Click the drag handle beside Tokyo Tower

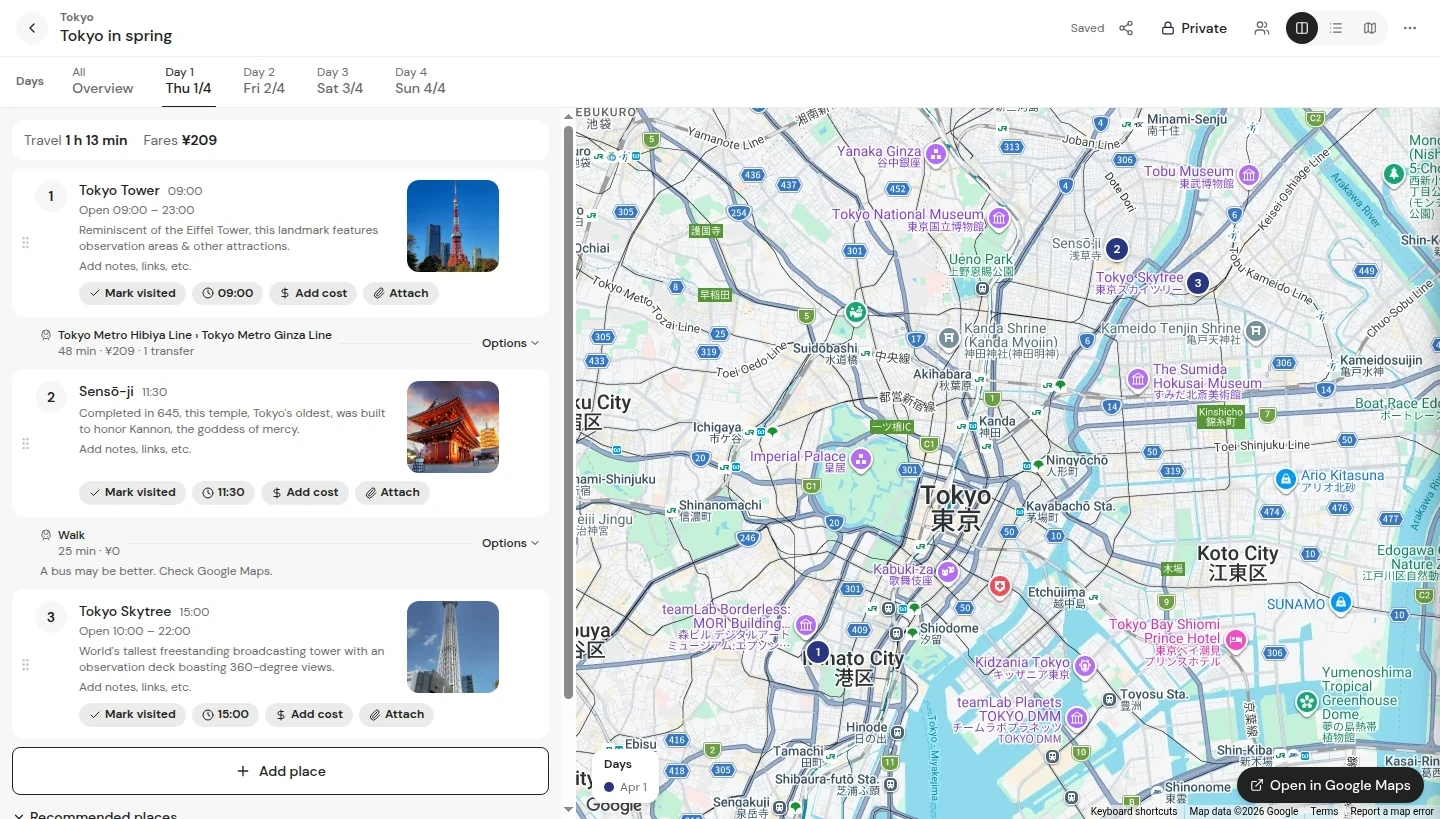pos(25,243)
